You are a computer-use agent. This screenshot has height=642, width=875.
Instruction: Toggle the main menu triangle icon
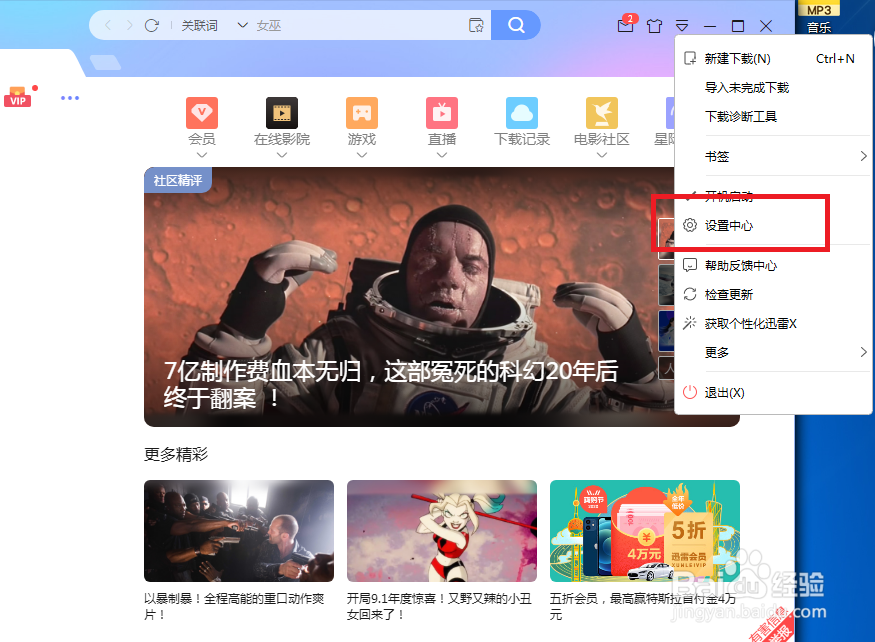682,26
